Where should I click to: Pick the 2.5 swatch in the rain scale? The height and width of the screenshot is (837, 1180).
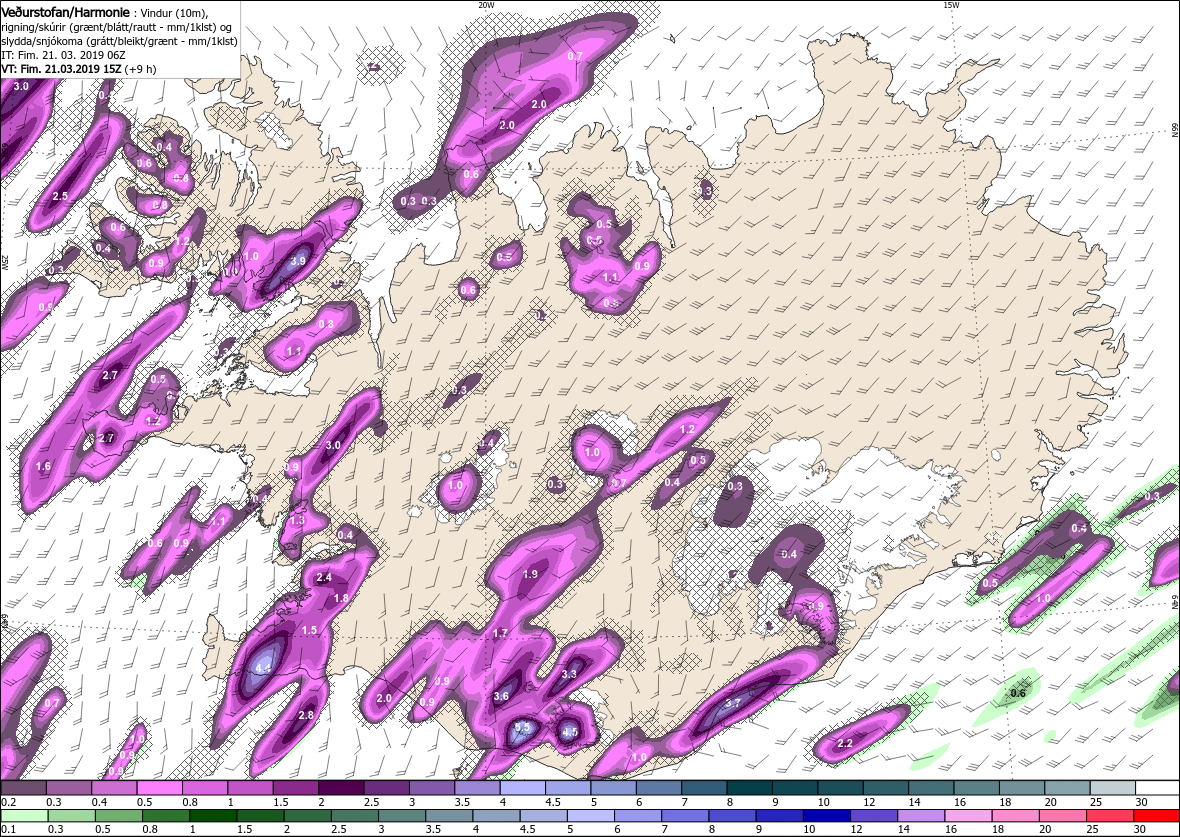click(x=354, y=816)
